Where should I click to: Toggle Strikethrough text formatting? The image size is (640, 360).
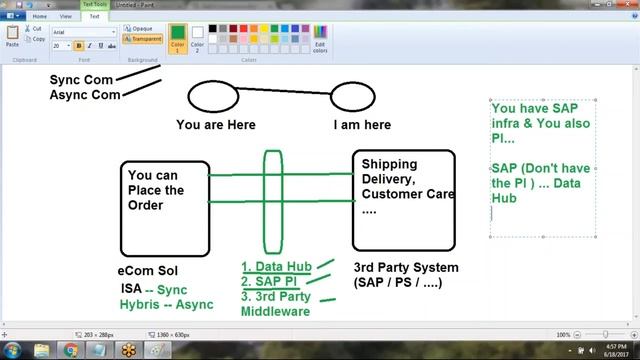[x=112, y=46]
